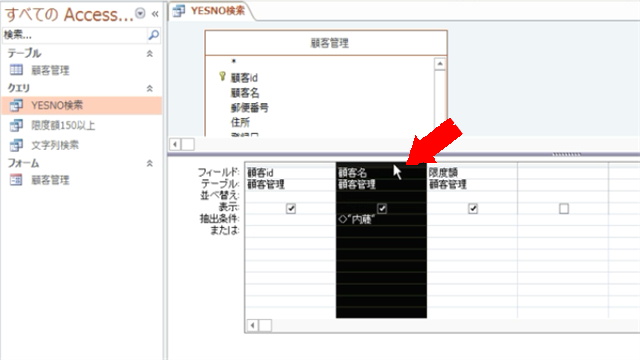Select the YESNO検索 query icon
Viewport: 640px width, 360px height.
click(16, 105)
